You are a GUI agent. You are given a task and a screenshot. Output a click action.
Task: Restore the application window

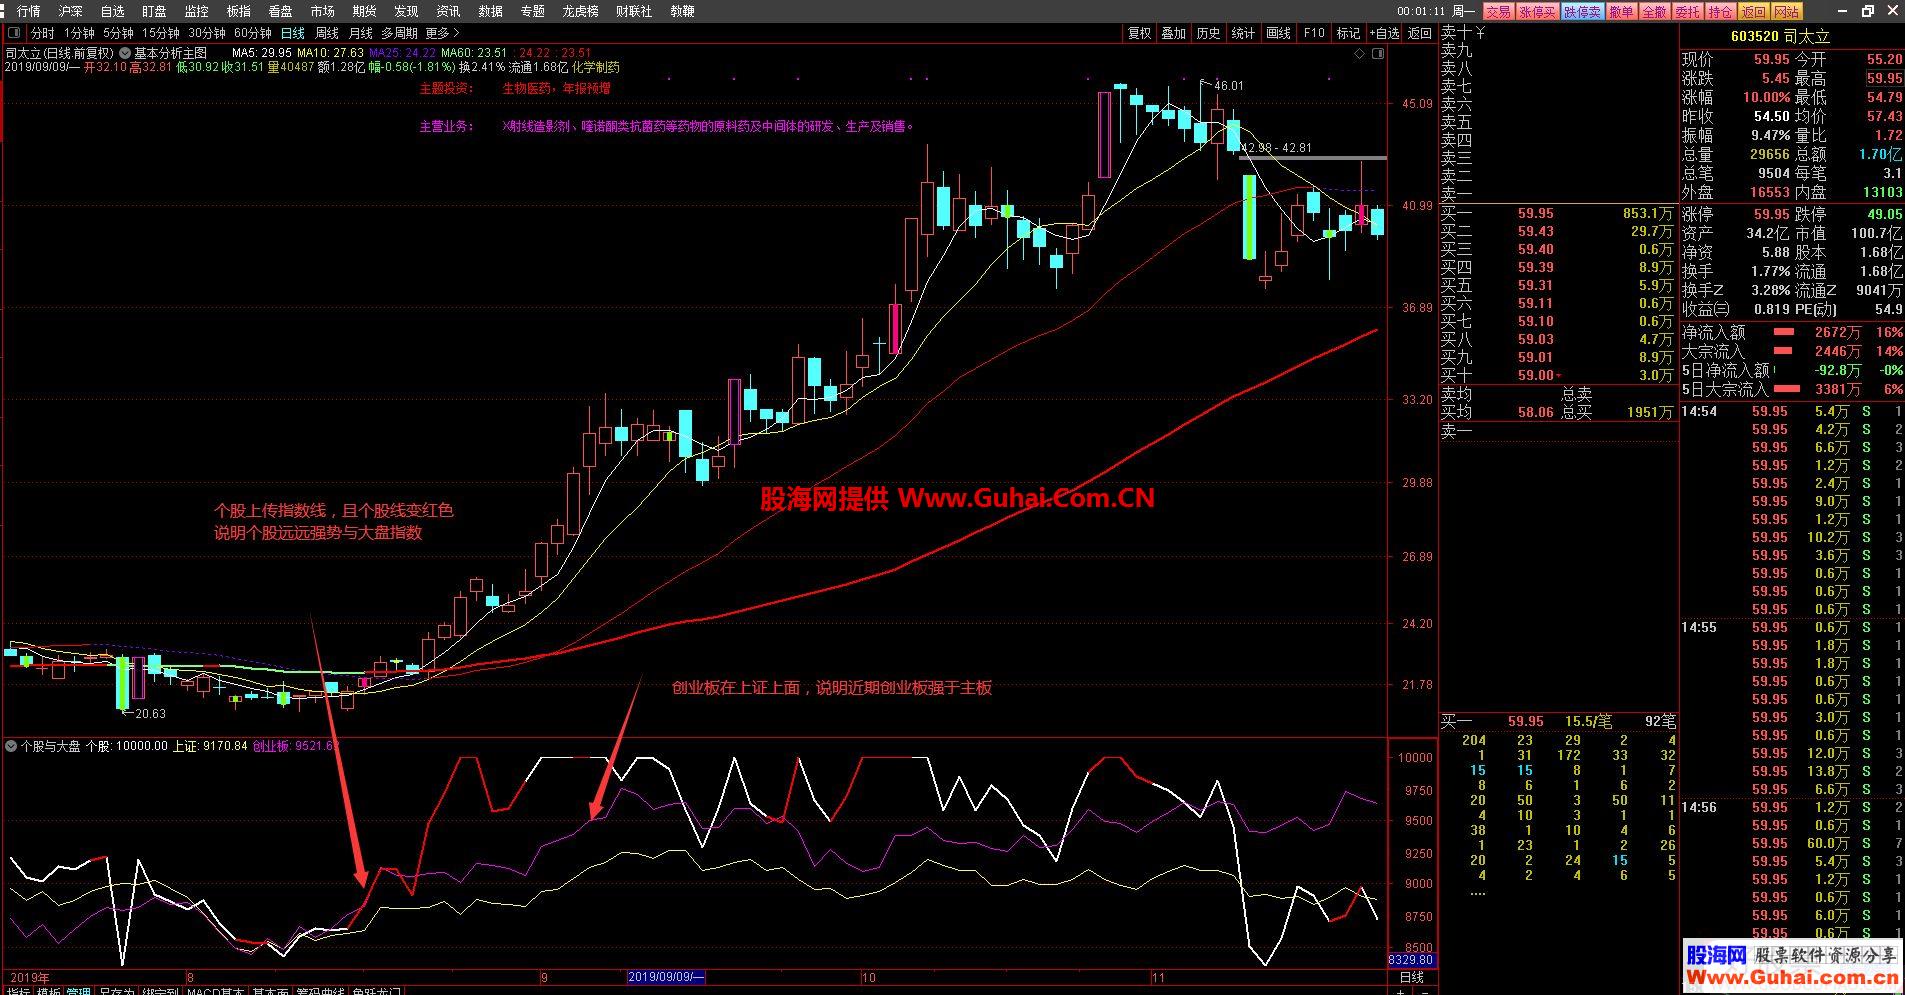tap(1867, 11)
